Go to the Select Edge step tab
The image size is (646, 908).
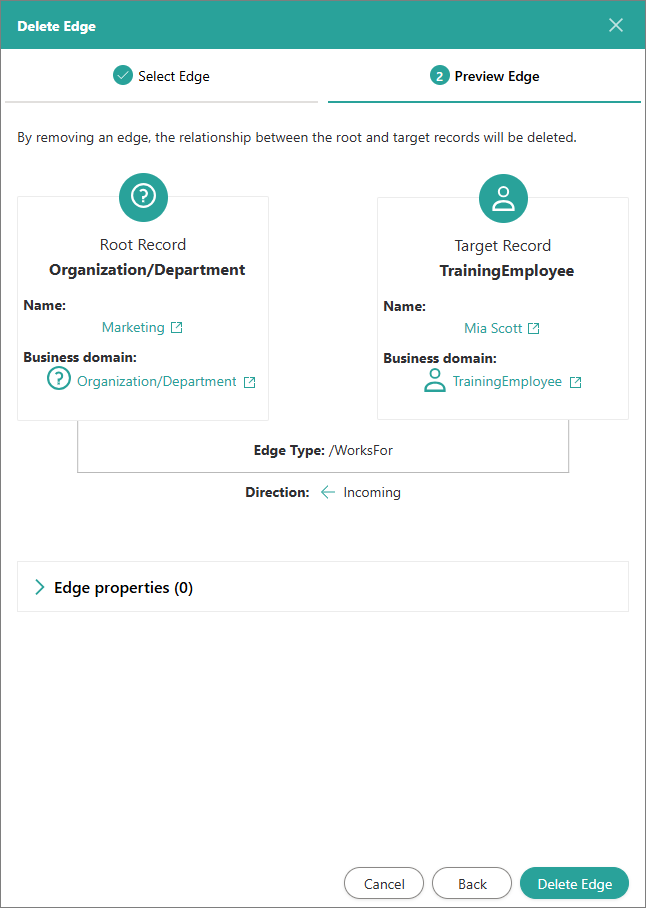point(162,76)
